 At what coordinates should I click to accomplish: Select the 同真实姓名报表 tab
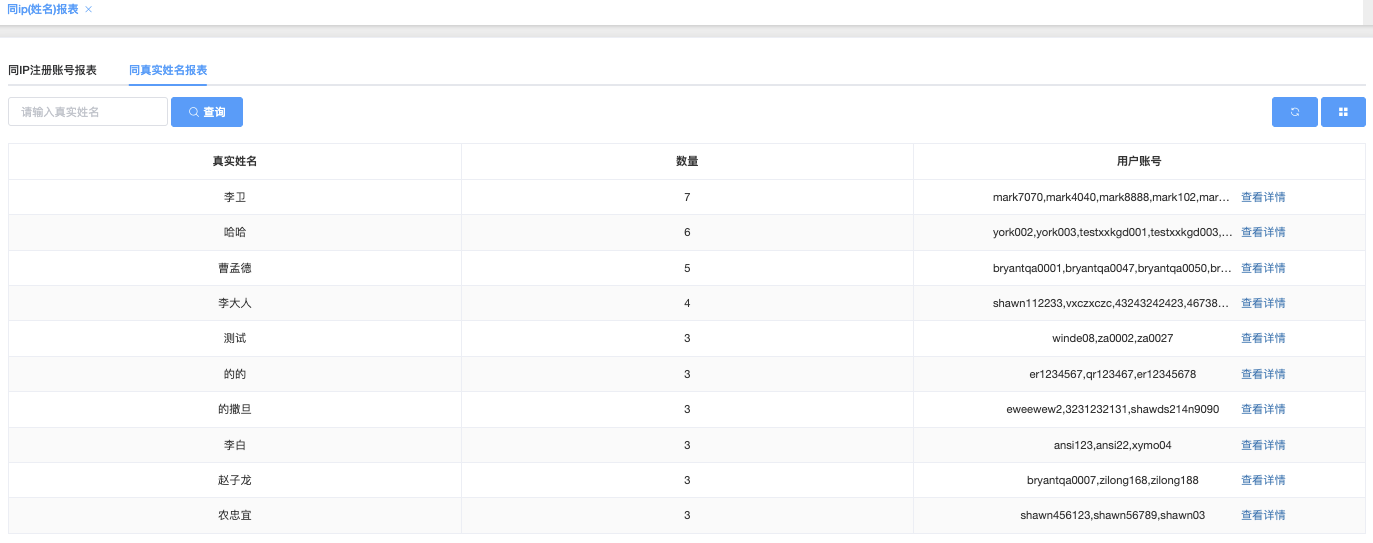(168, 70)
